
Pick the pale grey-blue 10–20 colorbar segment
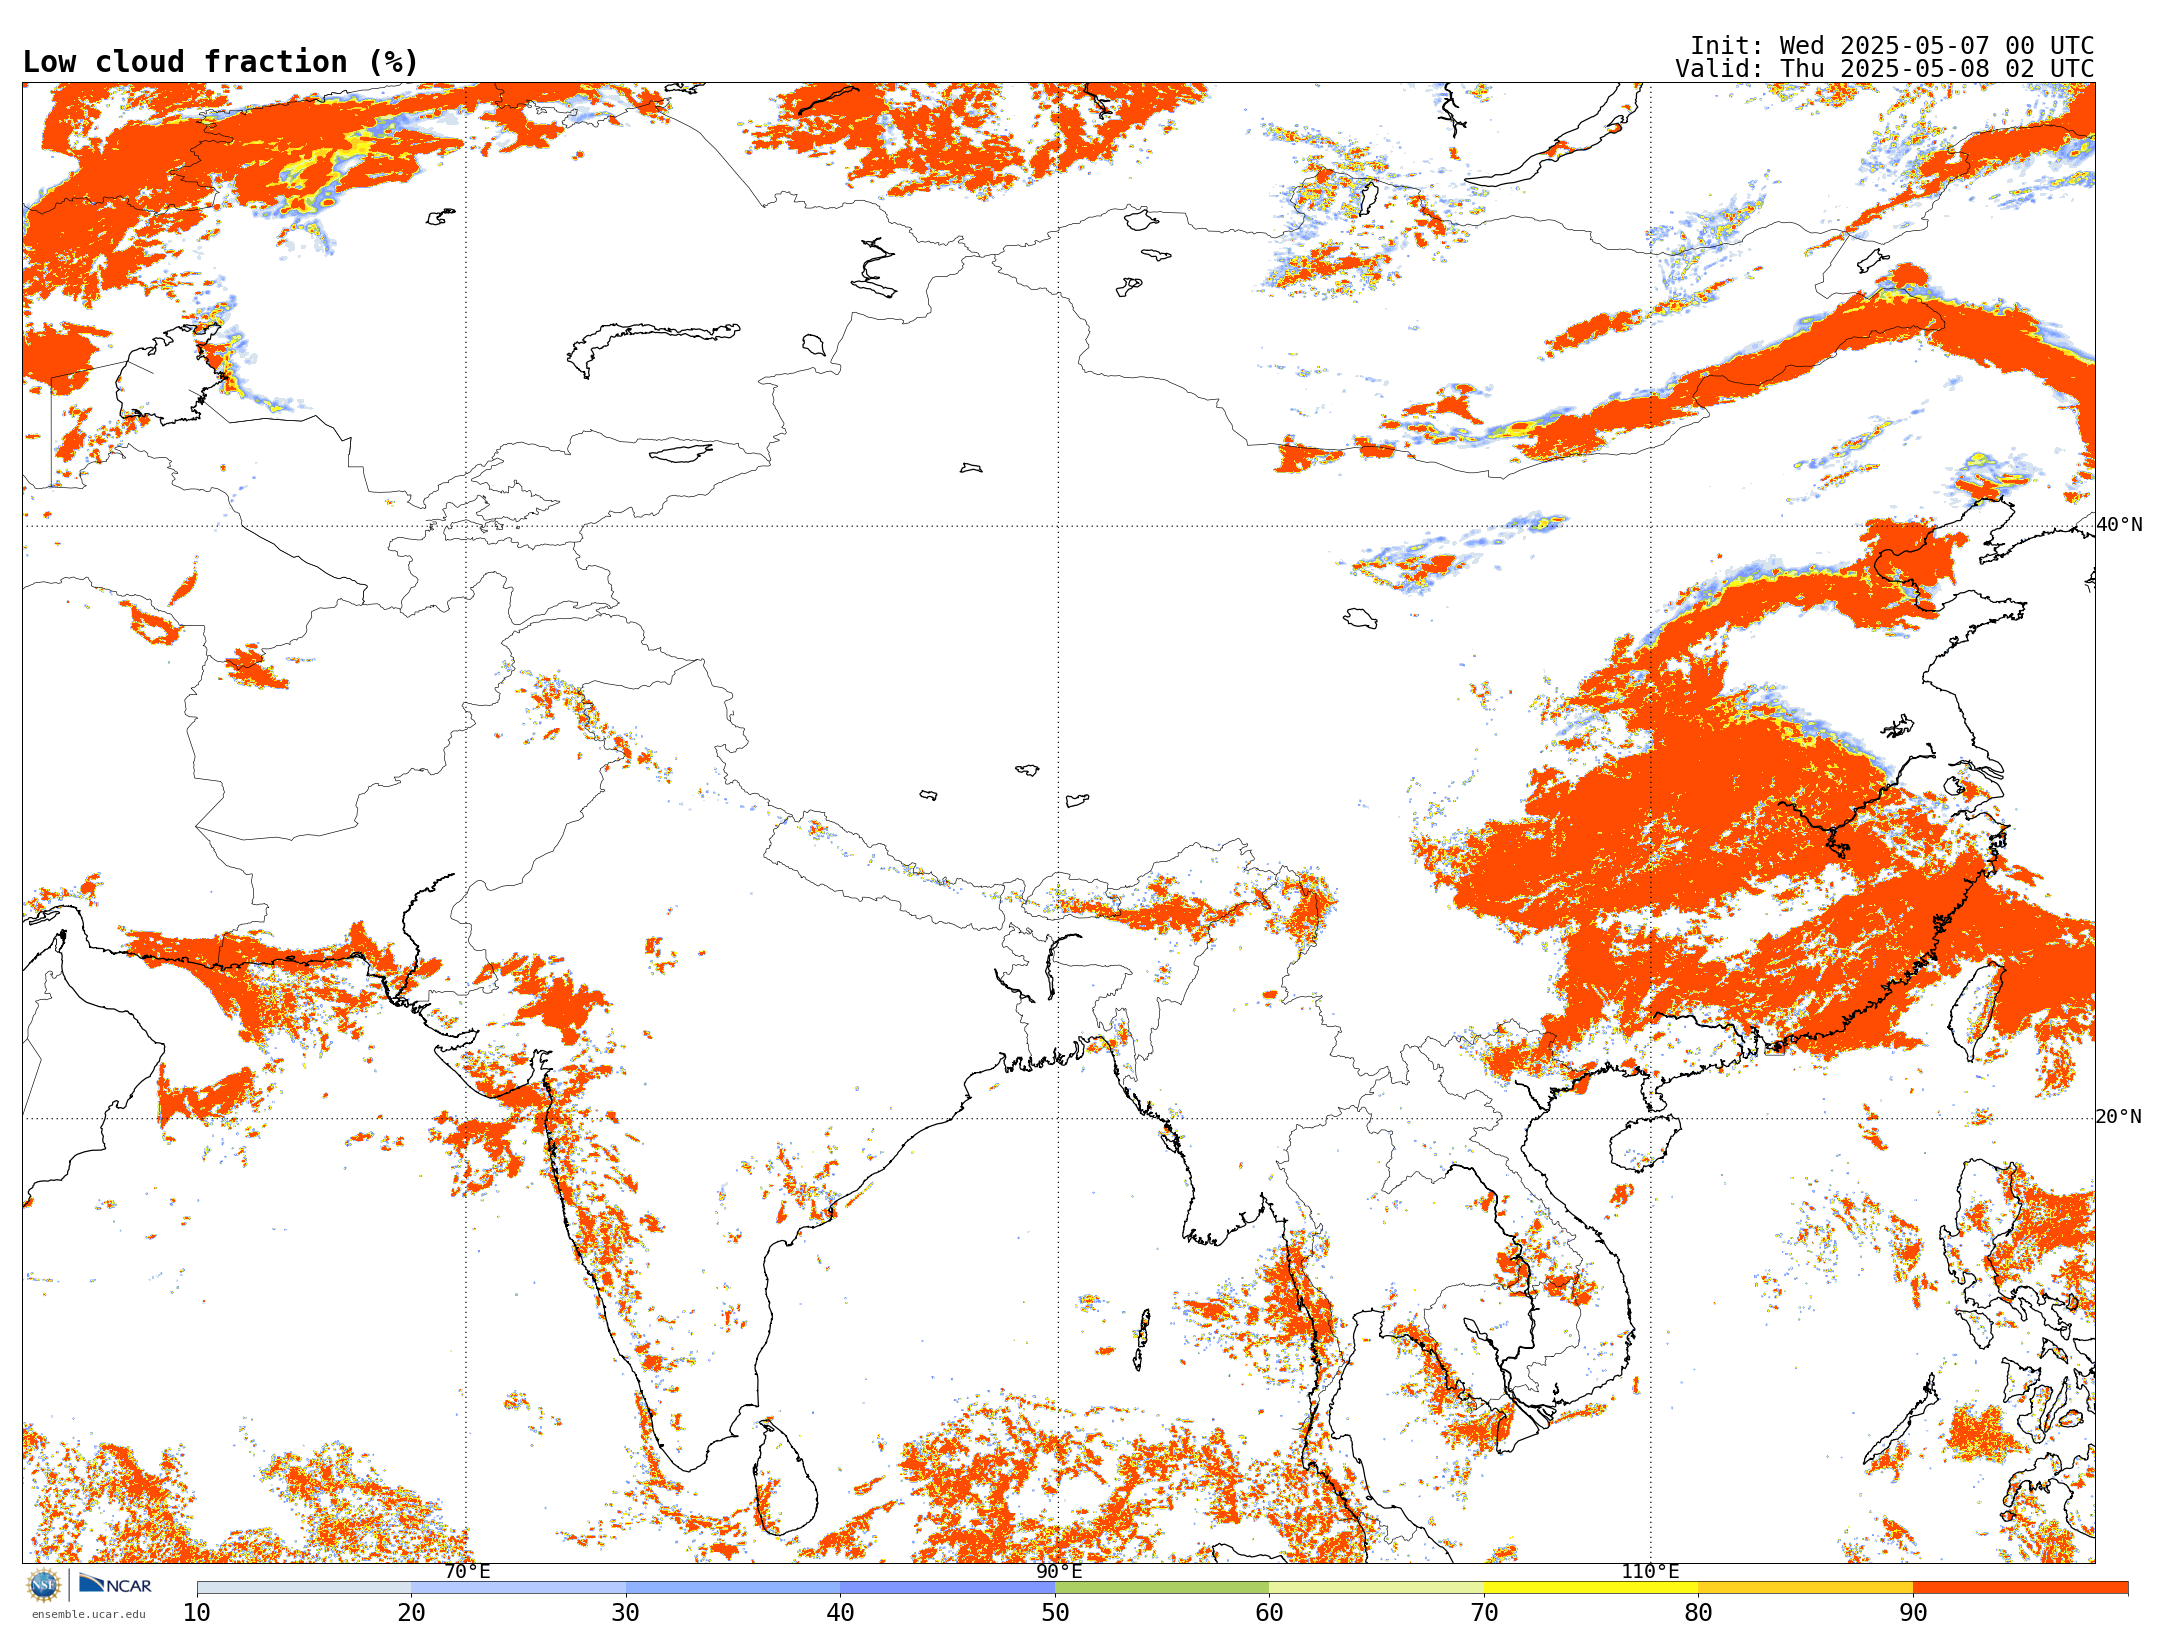pyautogui.click(x=304, y=1588)
